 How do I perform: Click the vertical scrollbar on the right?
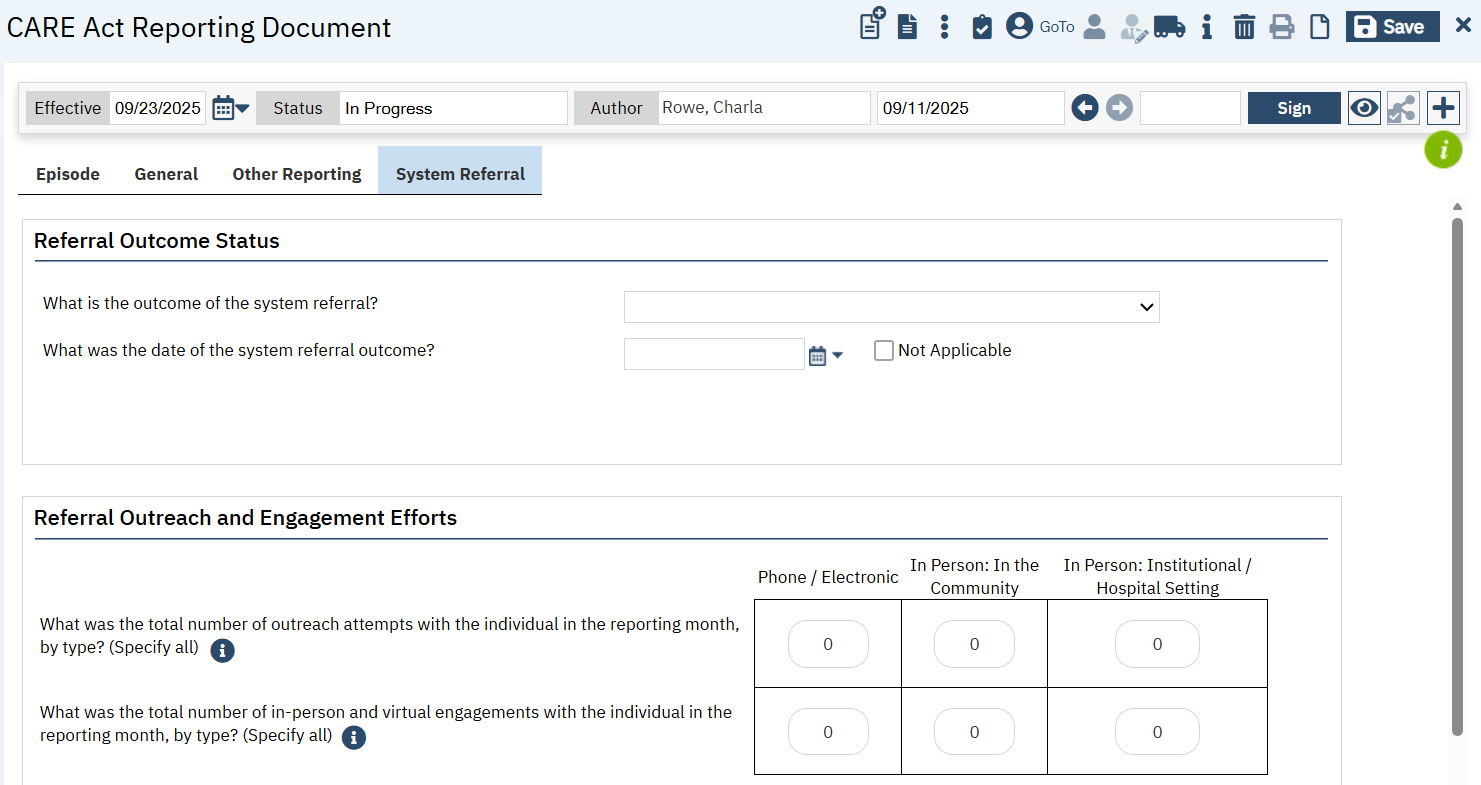1457,470
